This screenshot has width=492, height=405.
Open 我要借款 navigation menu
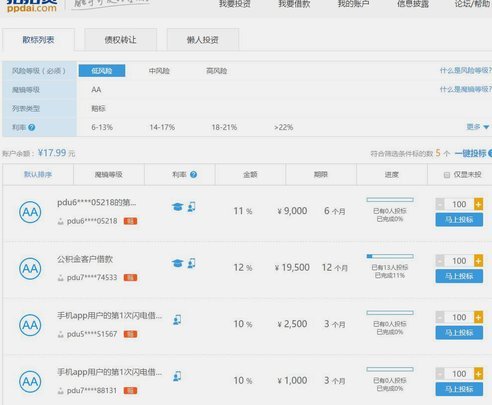coord(294,4)
